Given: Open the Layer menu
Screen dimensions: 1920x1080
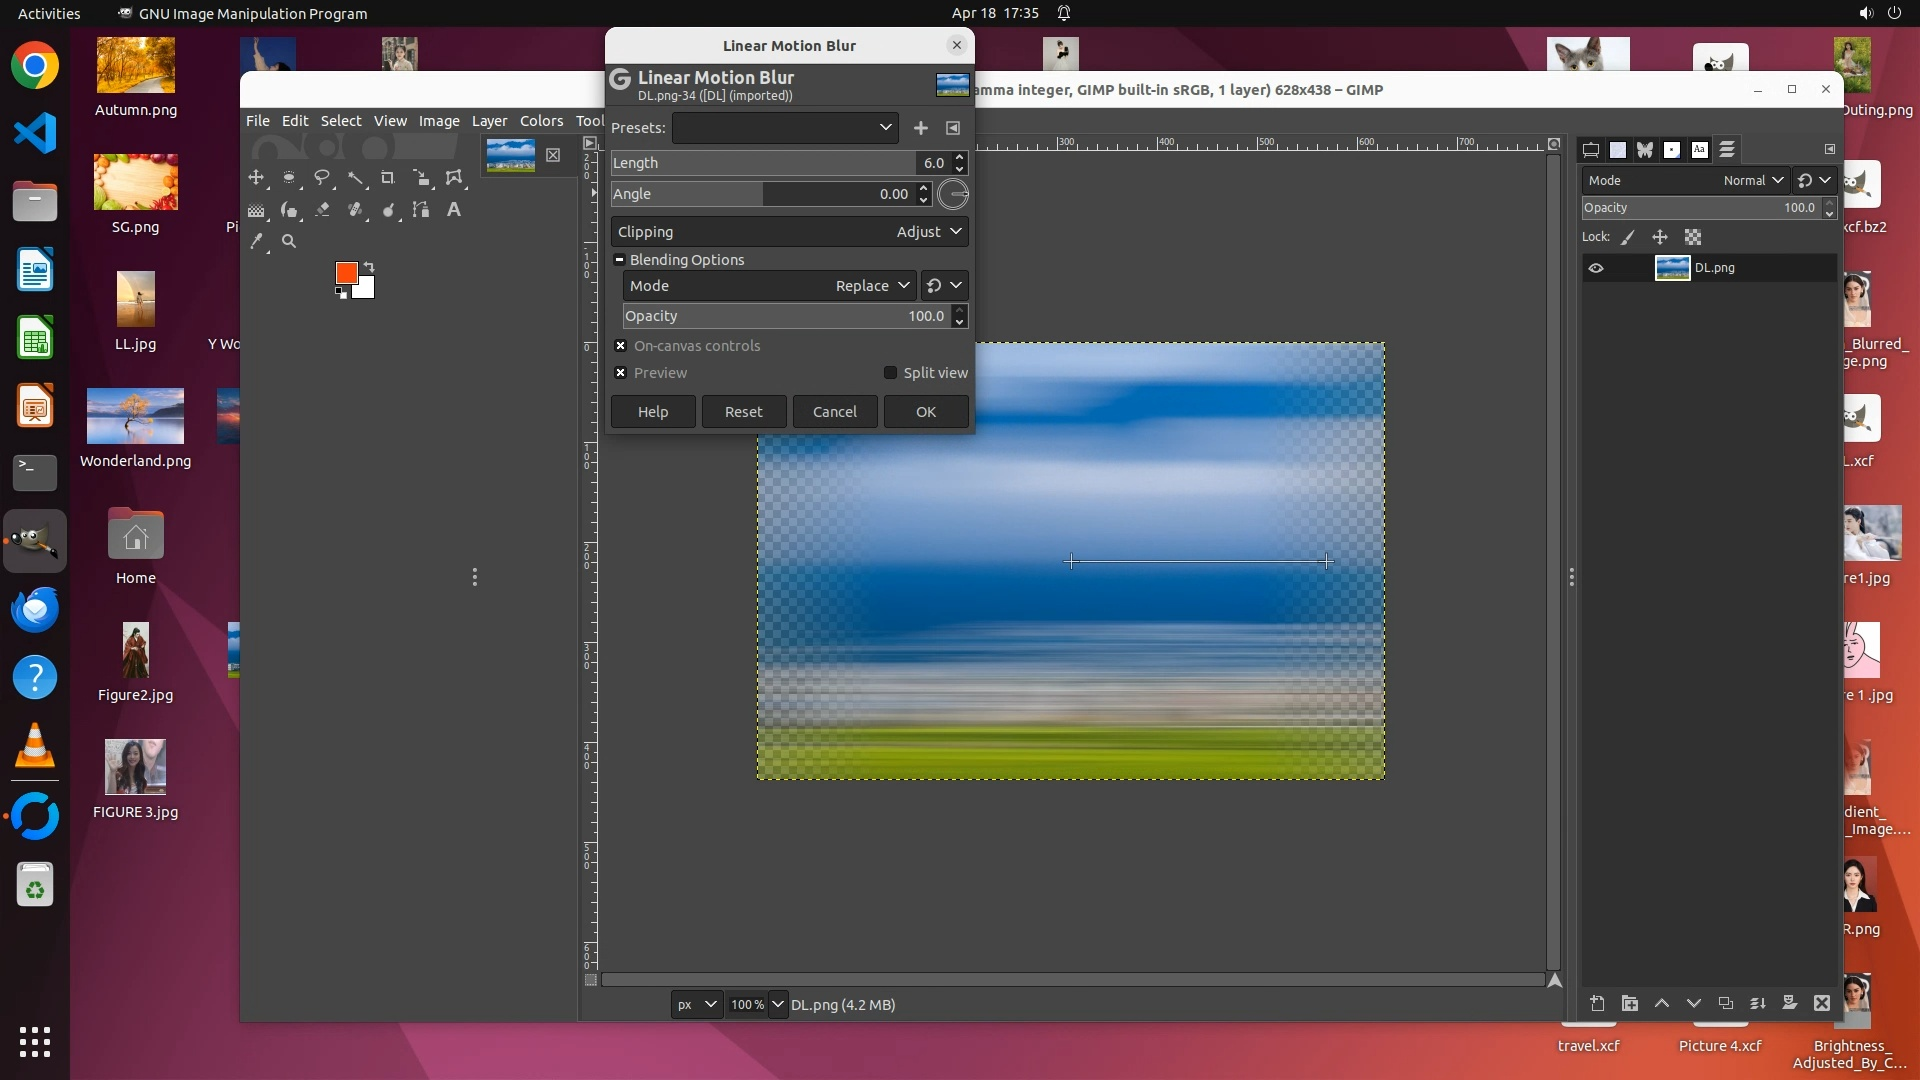Looking at the screenshot, I should point(489,121).
